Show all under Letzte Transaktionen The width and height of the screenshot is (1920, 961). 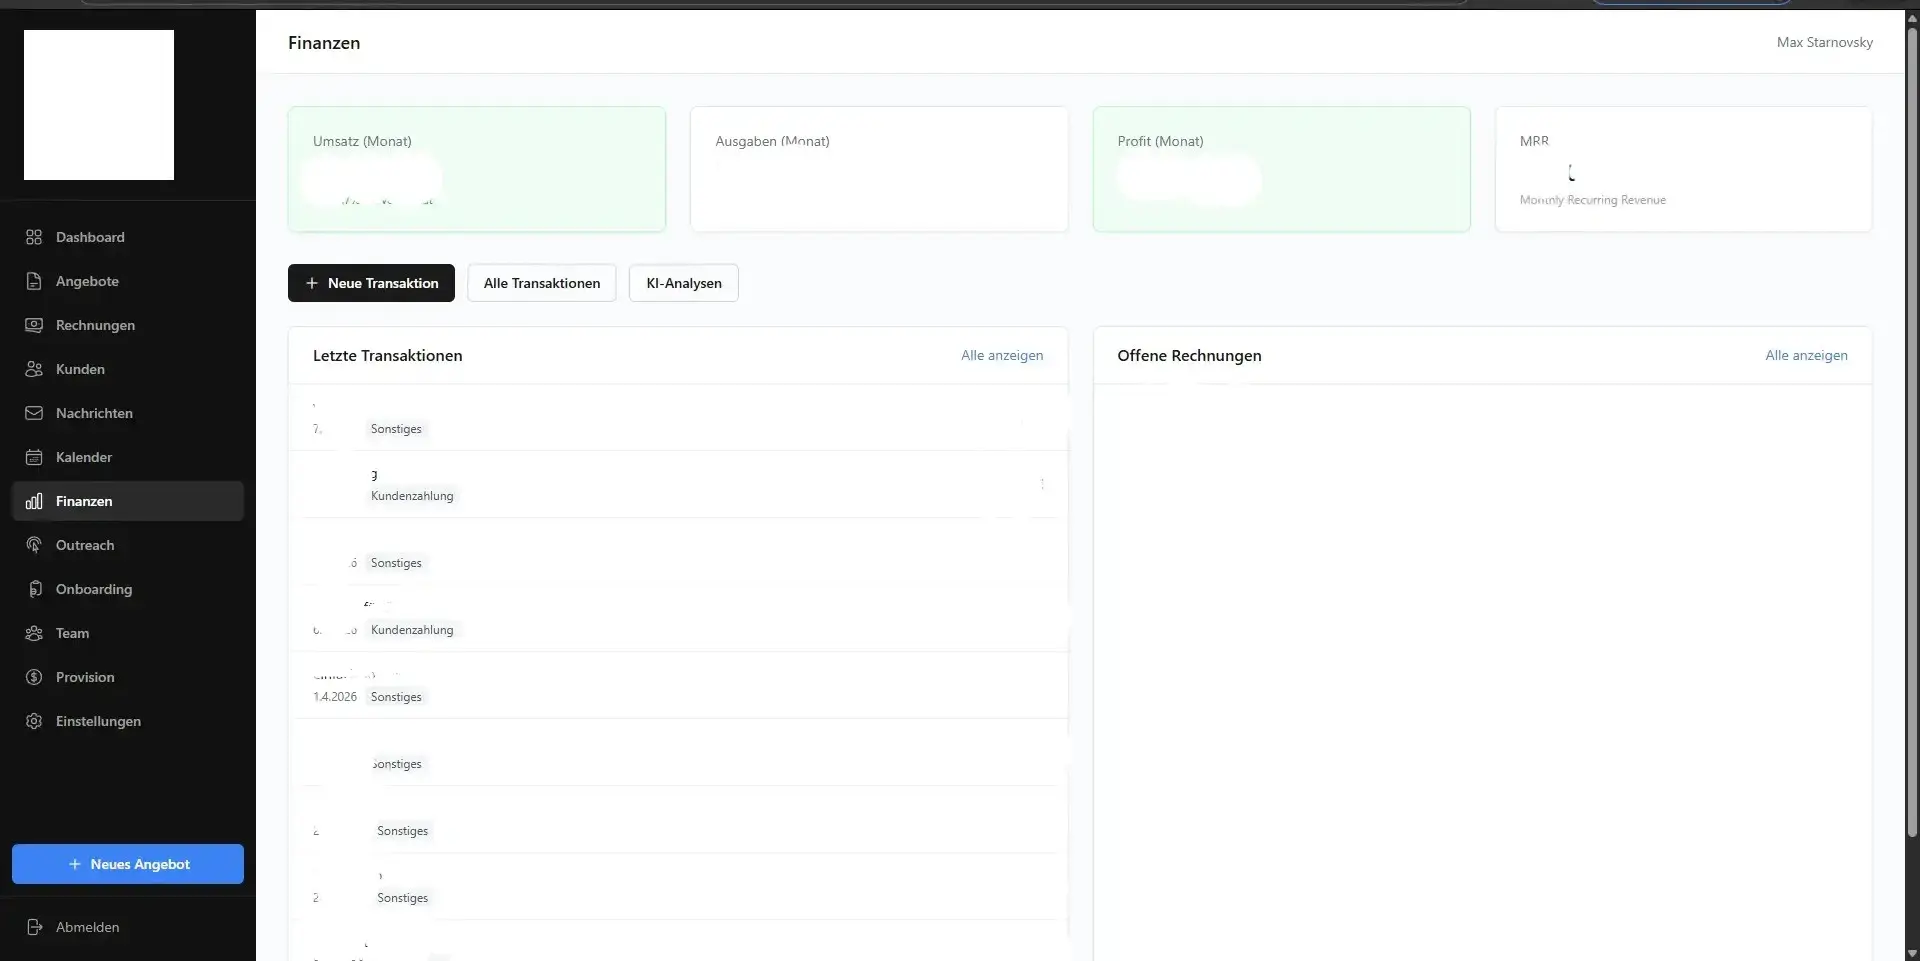coord(1001,355)
